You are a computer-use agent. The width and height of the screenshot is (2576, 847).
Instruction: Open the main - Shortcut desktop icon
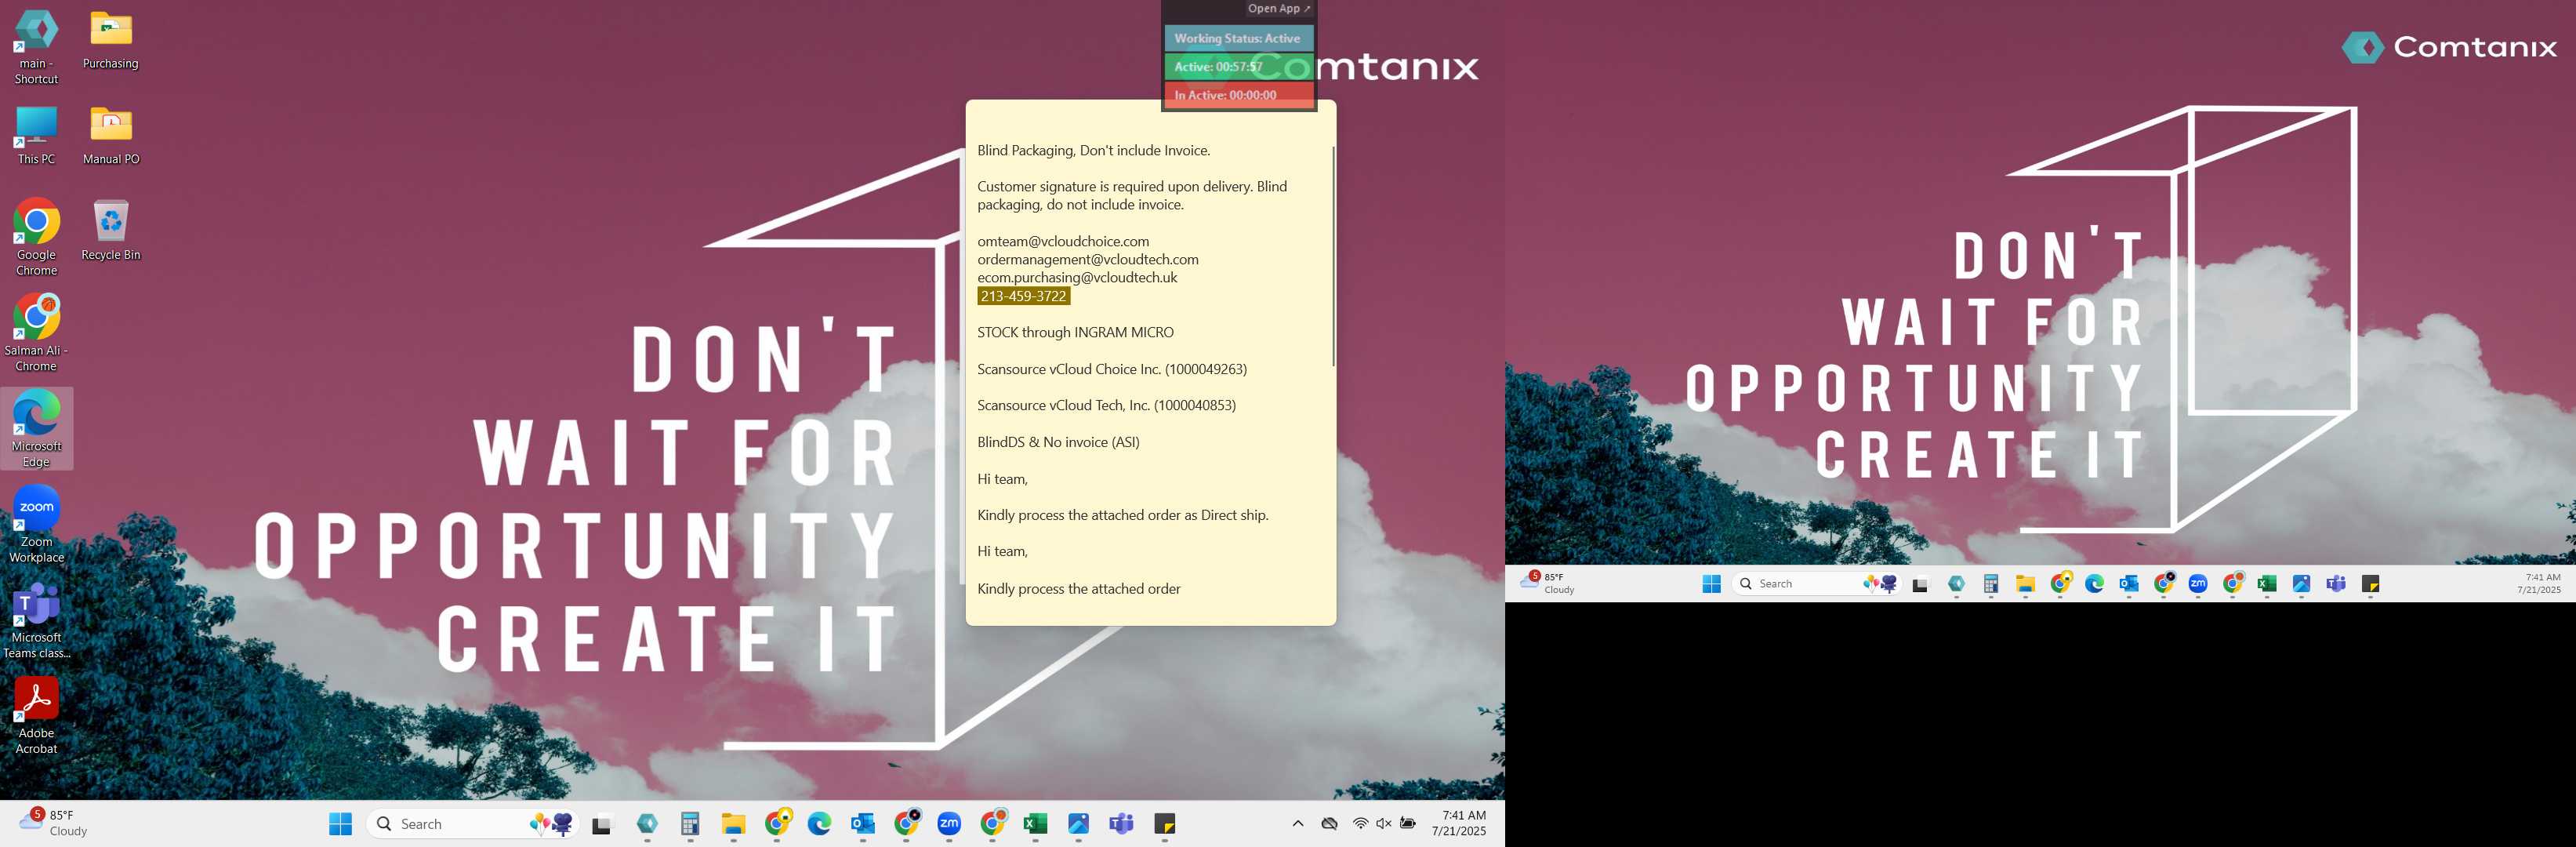click(x=36, y=47)
